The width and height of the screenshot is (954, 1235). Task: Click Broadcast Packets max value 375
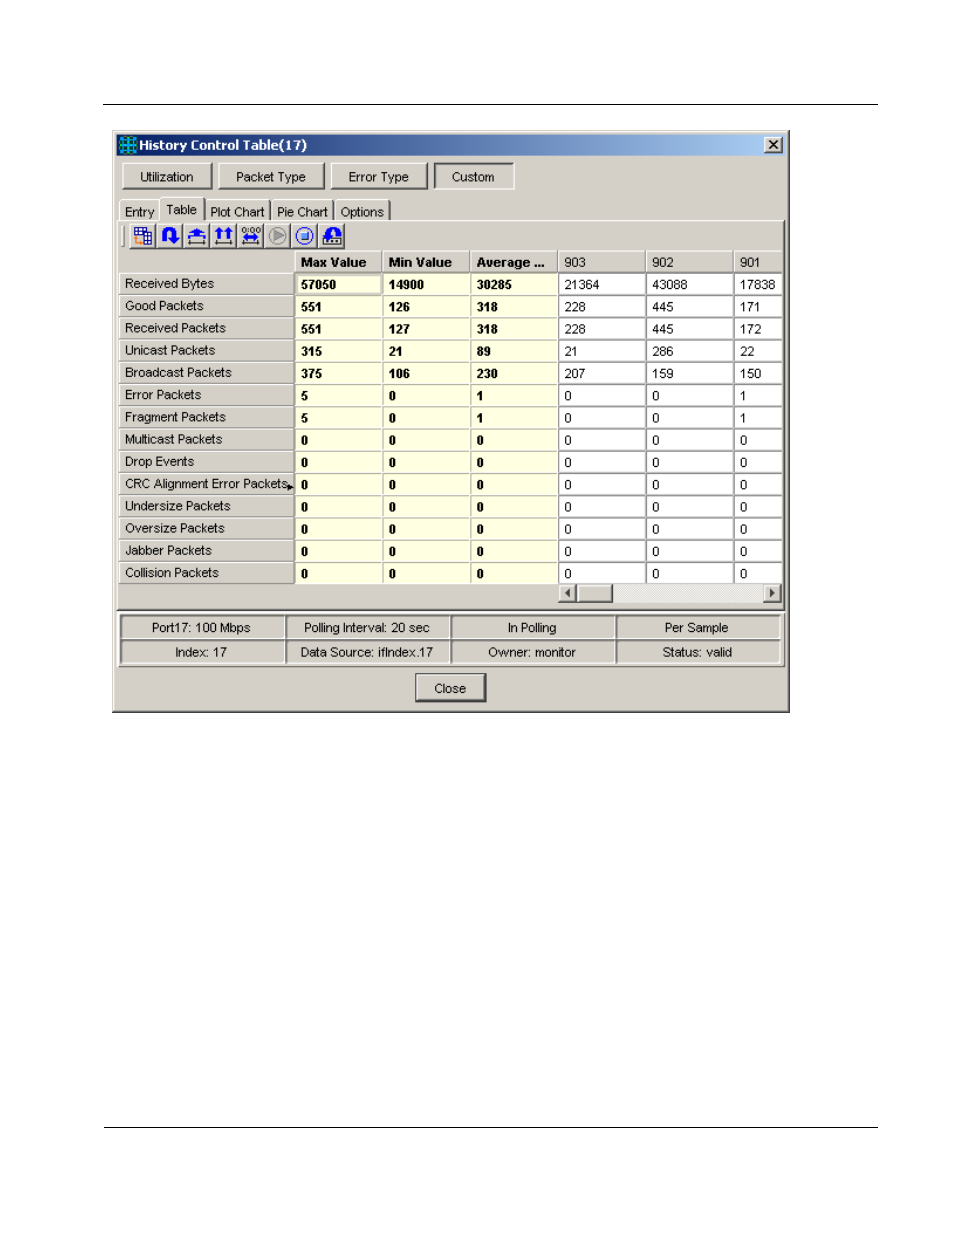click(x=338, y=374)
